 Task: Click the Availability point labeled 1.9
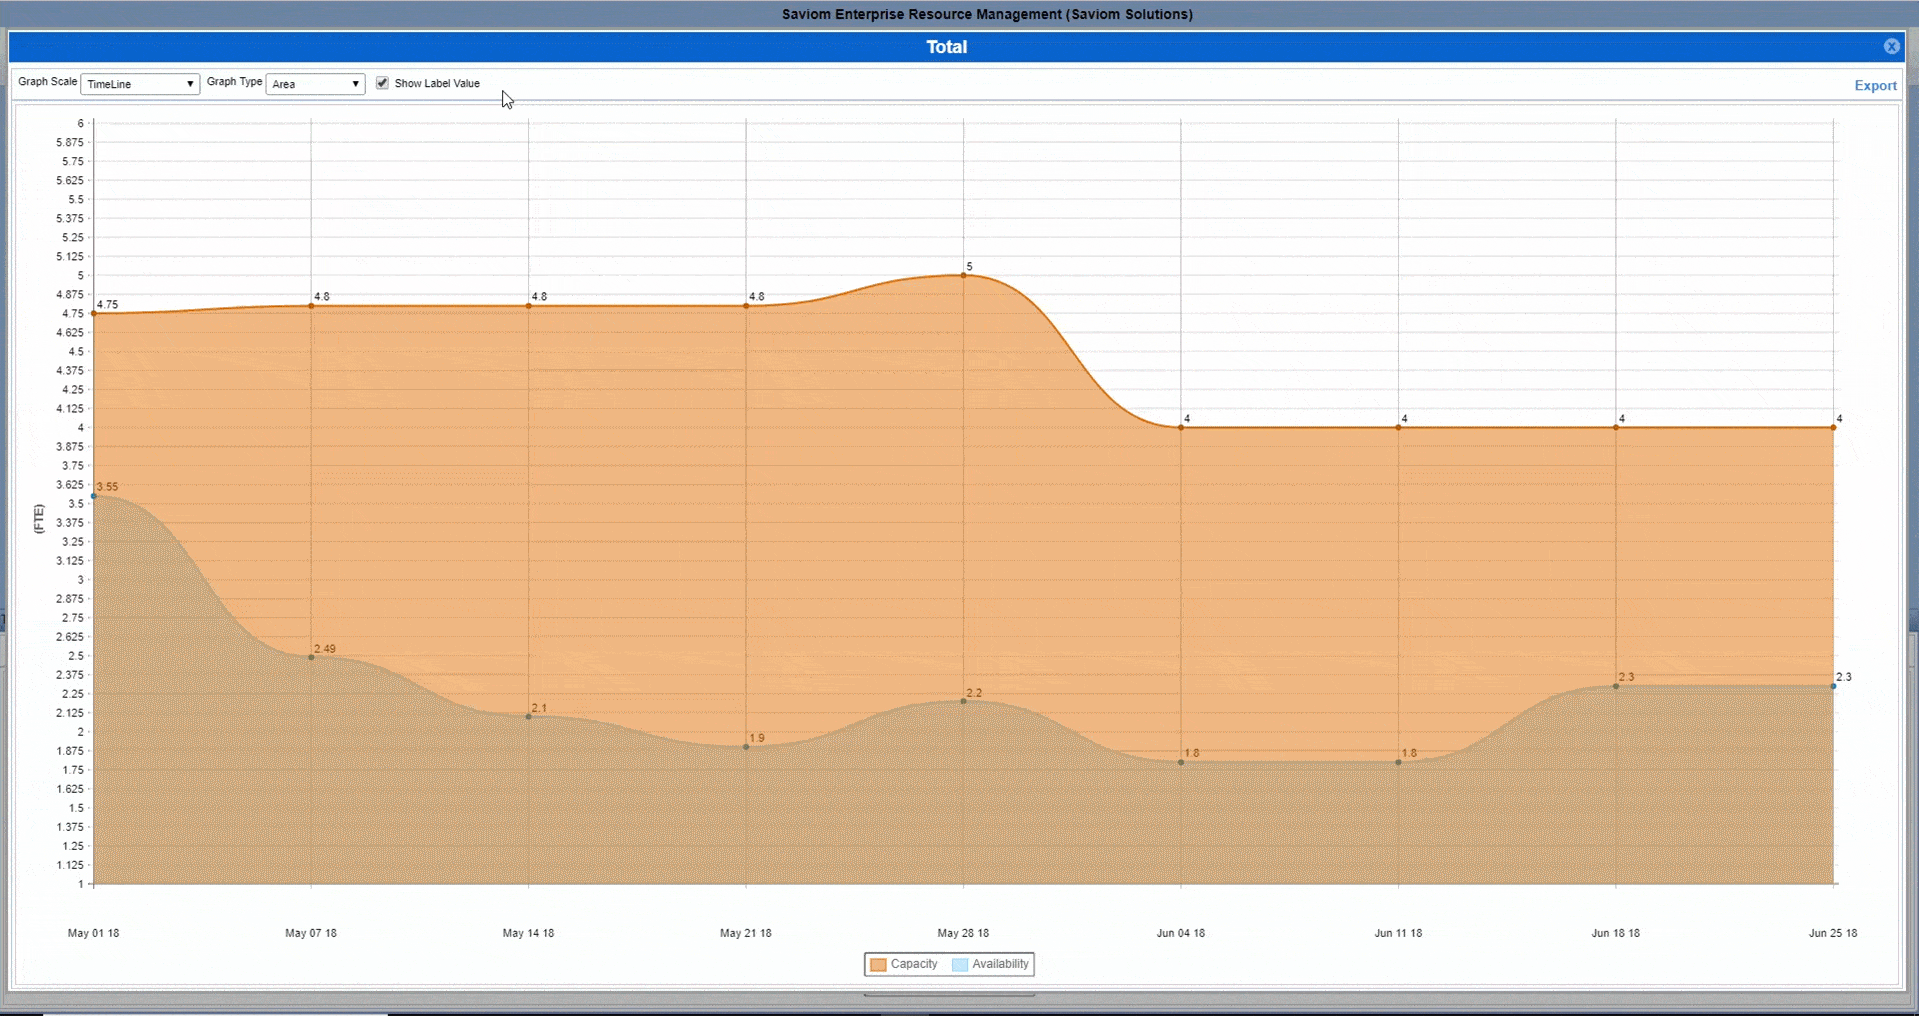(x=746, y=747)
